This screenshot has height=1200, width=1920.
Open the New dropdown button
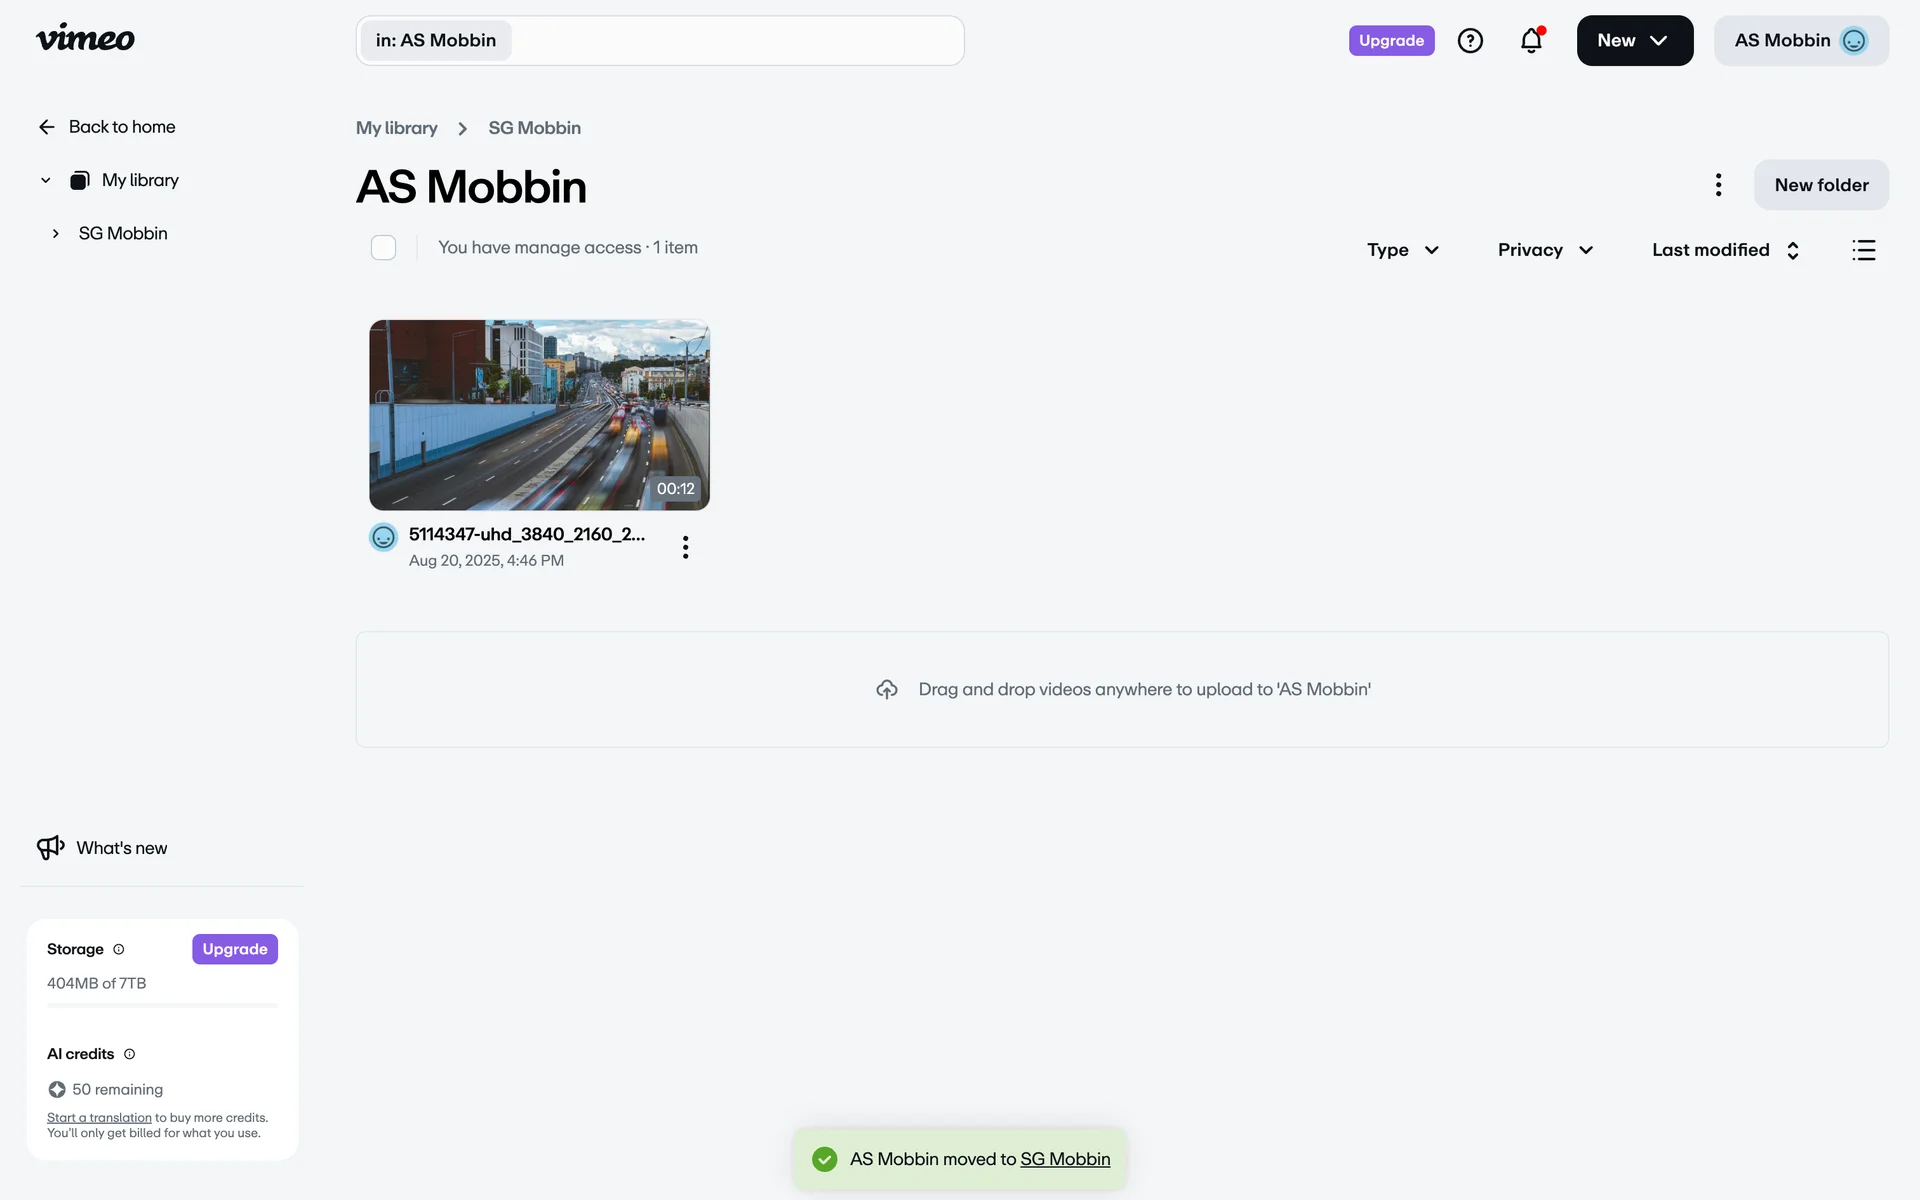(x=1634, y=40)
